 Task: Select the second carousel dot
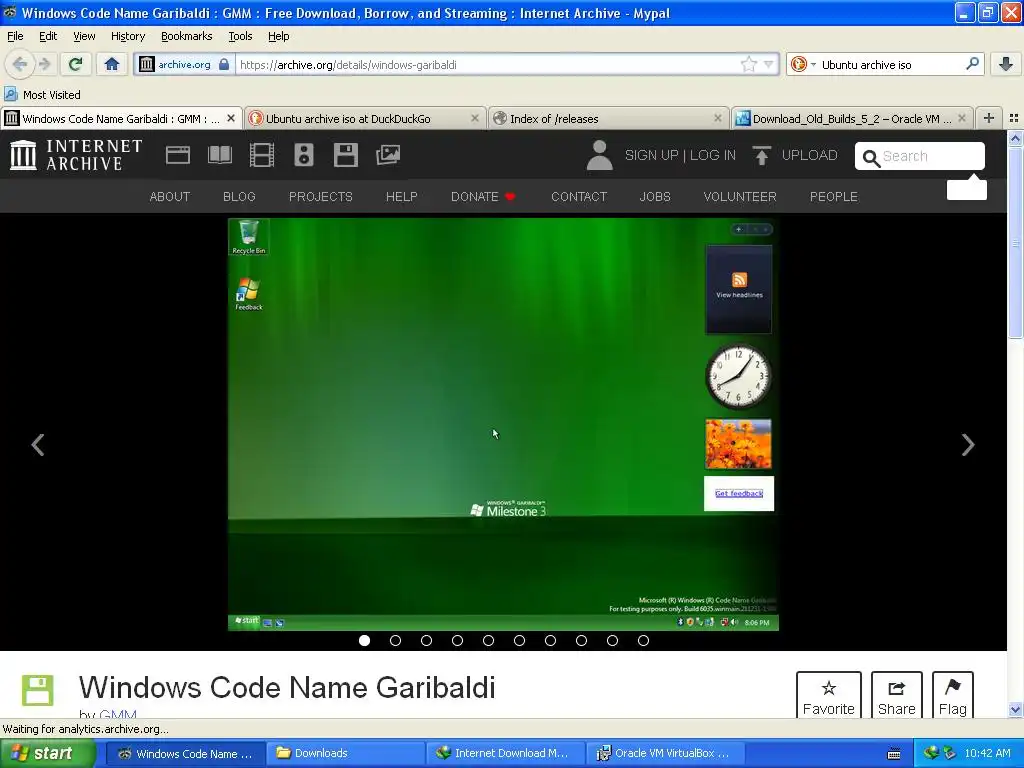[x=395, y=641]
